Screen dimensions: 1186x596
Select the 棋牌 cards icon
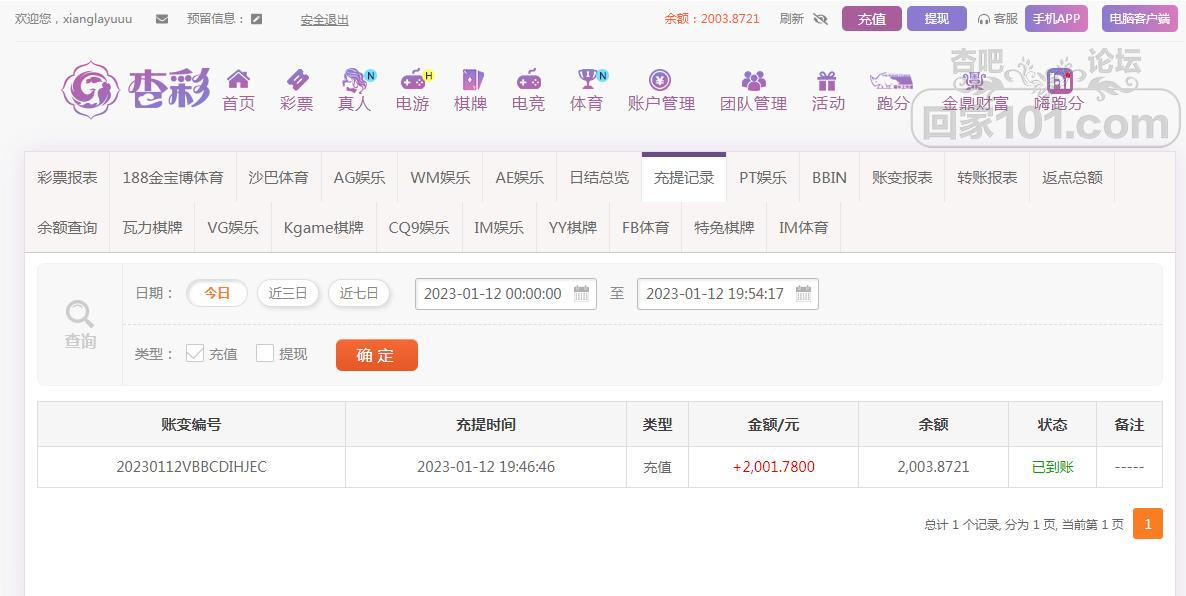pyautogui.click(x=470, y=80)
